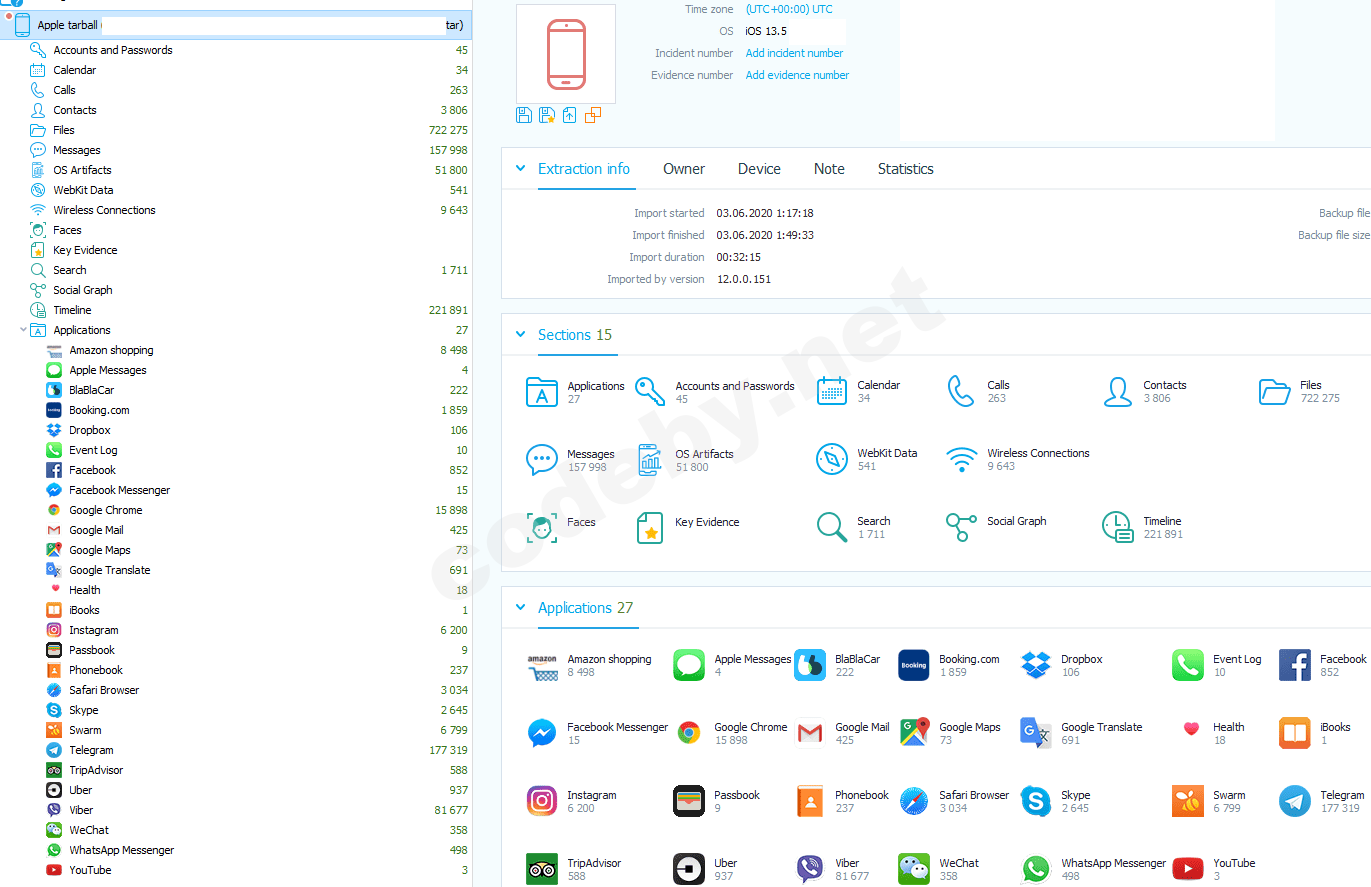The width and height of the screenshot is (1371, 887).
Task: Select the BlaBlaCar row in the tree
Action: tap(236, 390)
